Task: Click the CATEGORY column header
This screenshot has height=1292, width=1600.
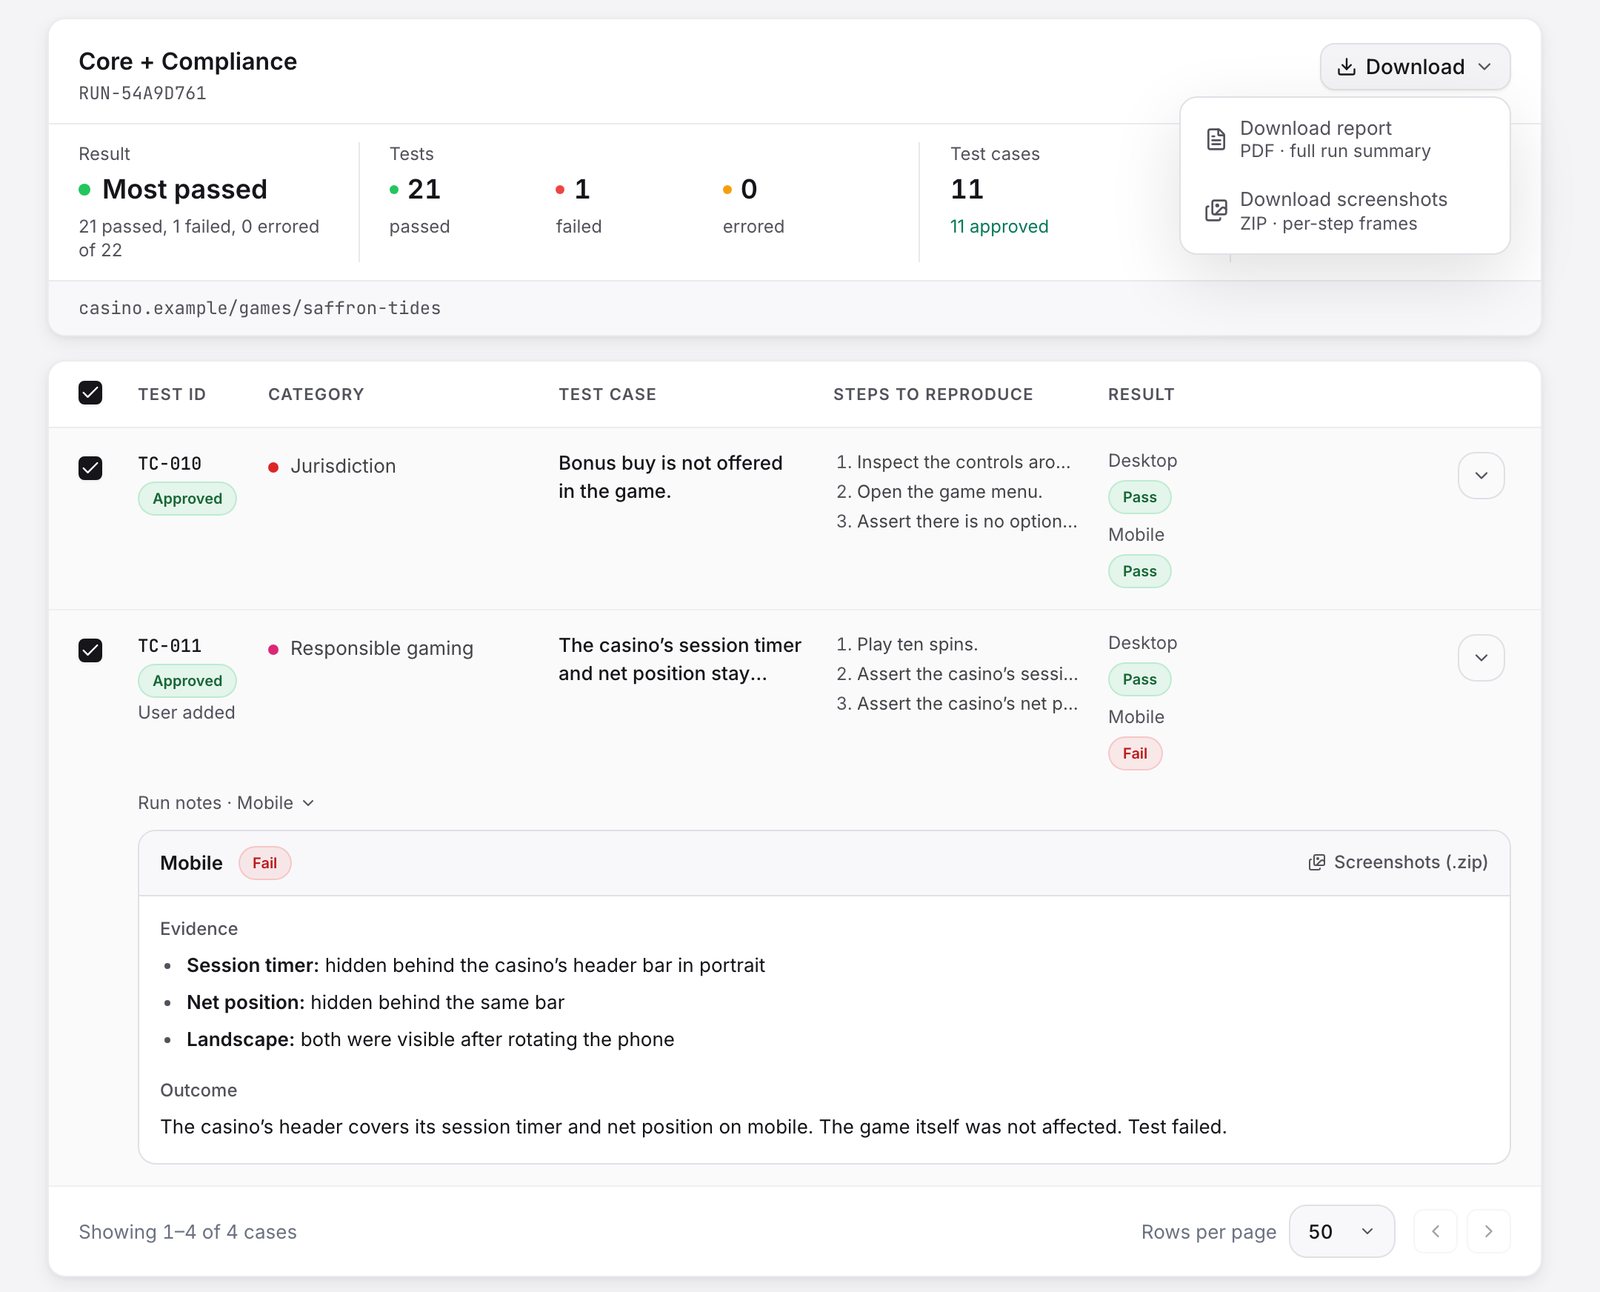Action: [316, 394]
